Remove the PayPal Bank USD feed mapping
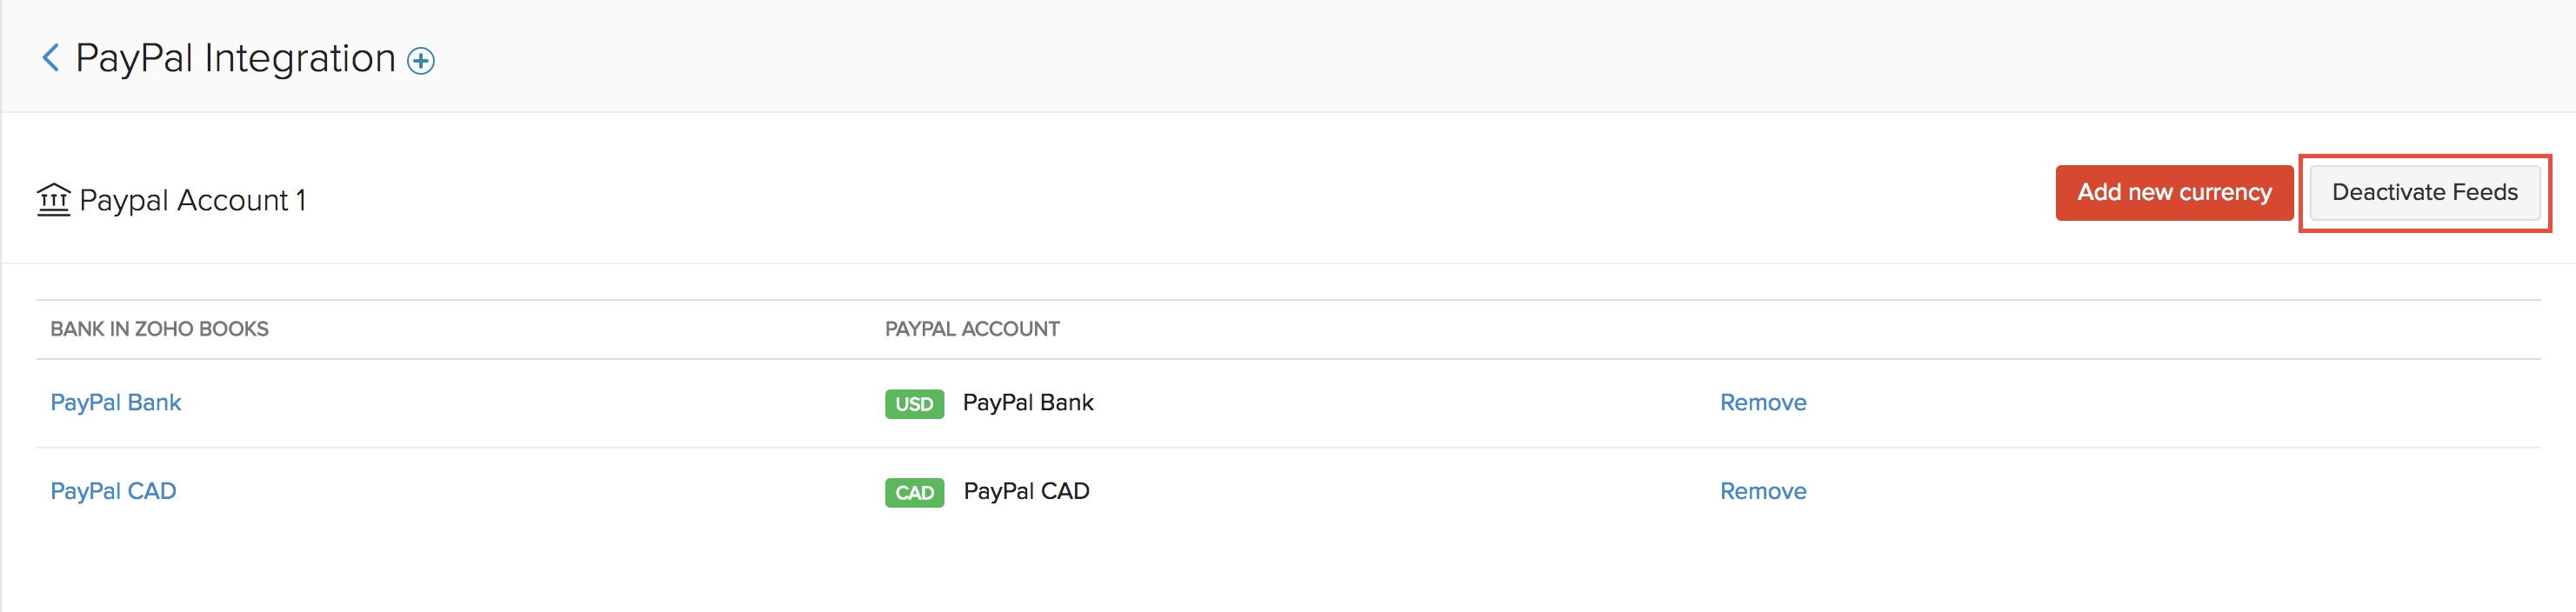 [1763, 402]
